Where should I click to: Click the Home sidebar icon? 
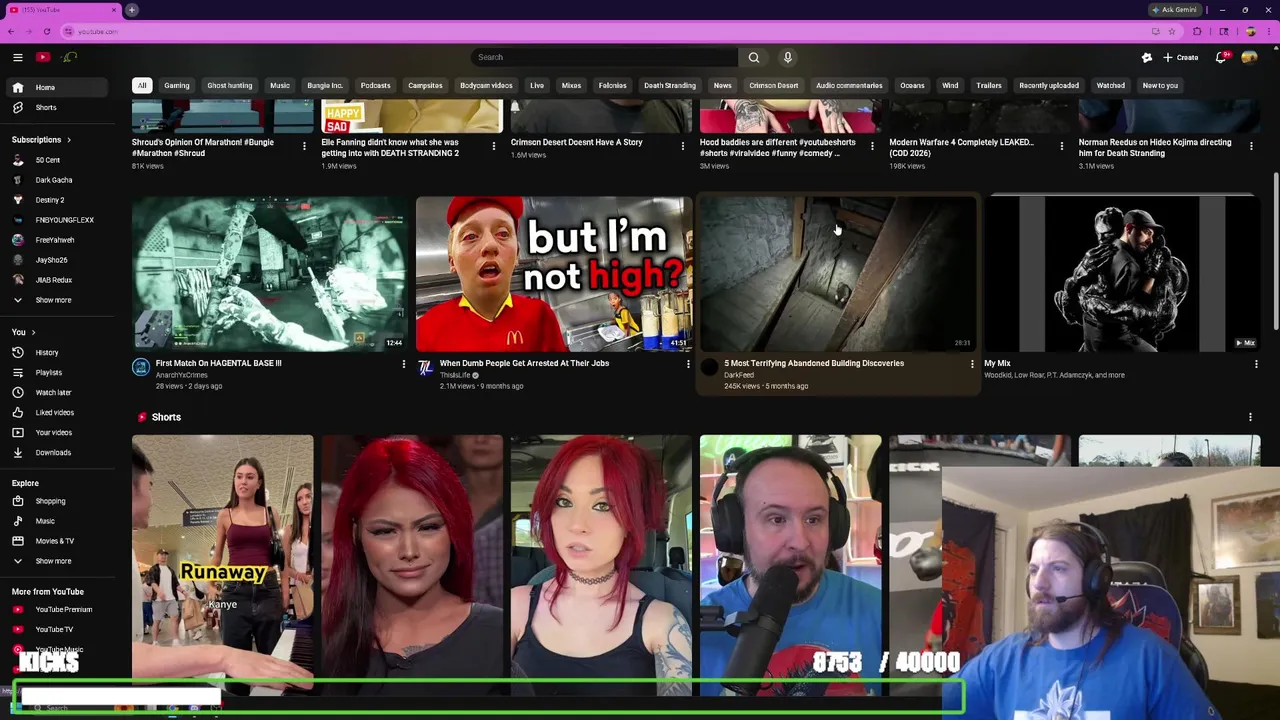tap(17, 87)
